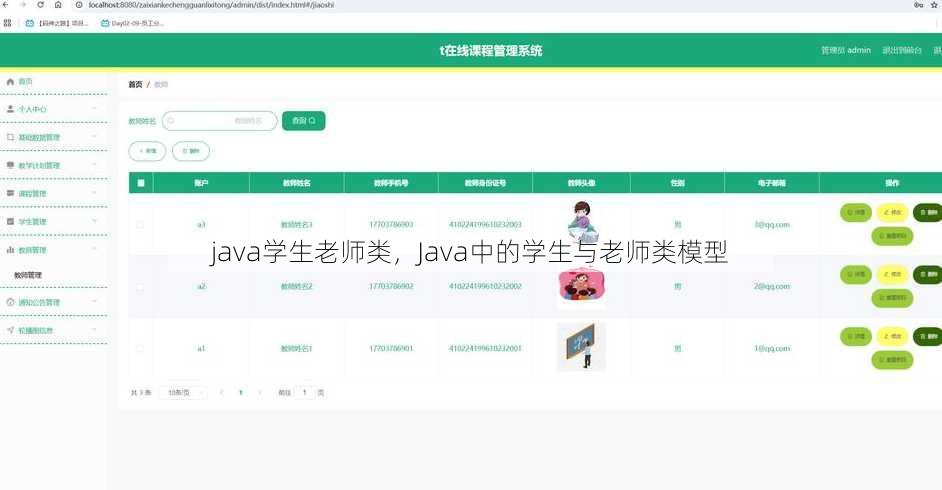
Task: Click the next page arrow in pagination
Action: pyautogui.click(x=260, y=393)
